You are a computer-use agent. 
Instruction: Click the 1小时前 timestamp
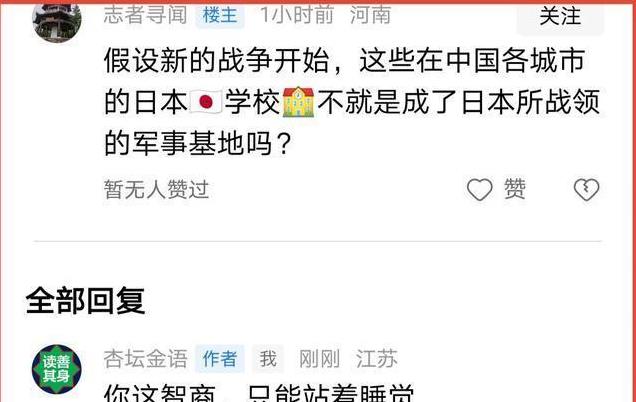click(x=297, y=15)
